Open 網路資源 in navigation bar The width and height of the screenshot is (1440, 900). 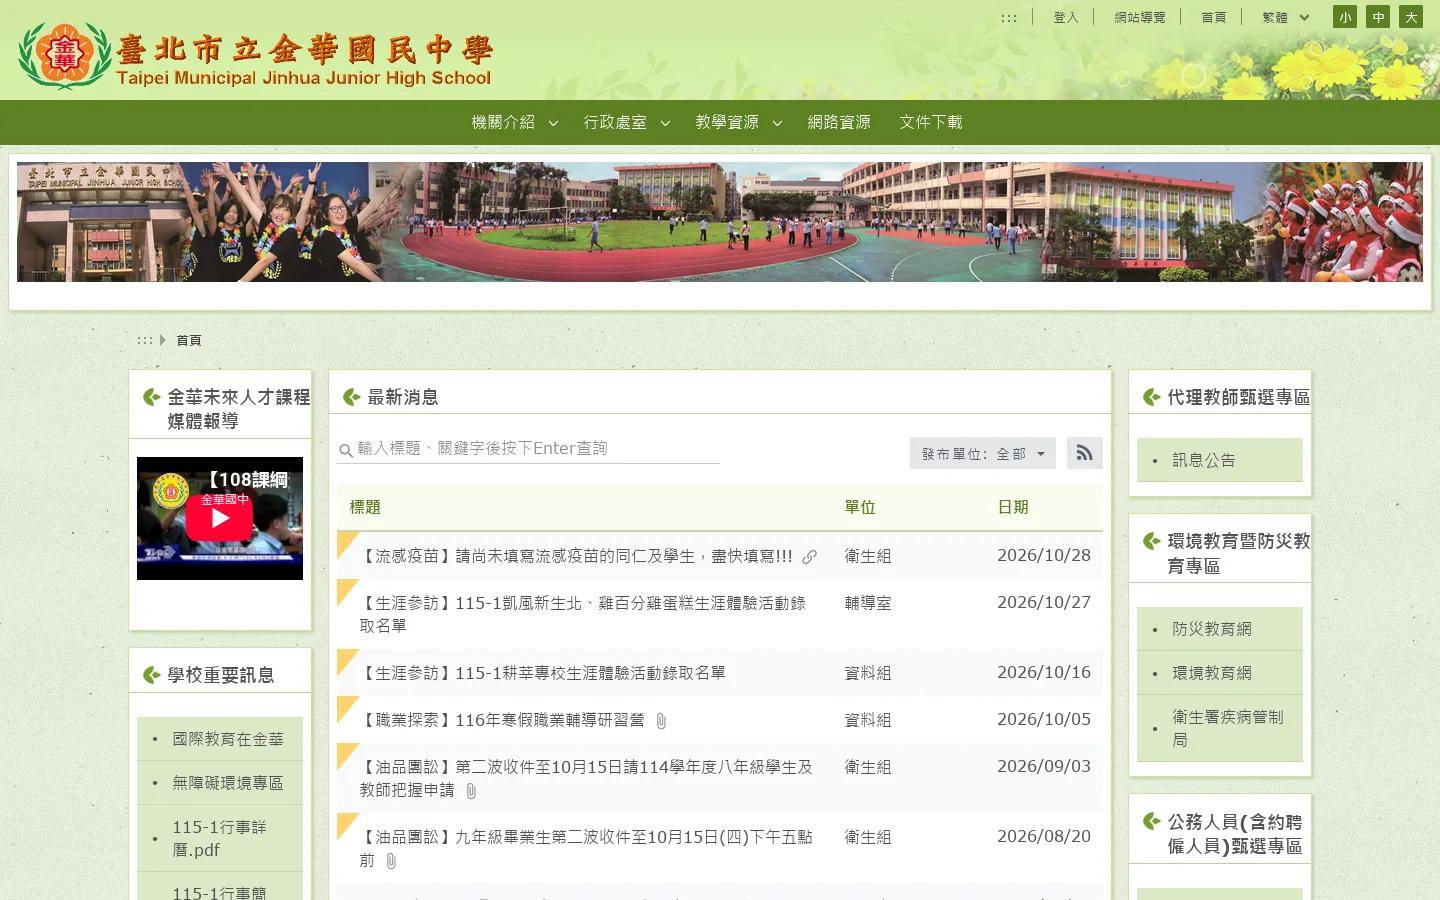tap(839, 122)
